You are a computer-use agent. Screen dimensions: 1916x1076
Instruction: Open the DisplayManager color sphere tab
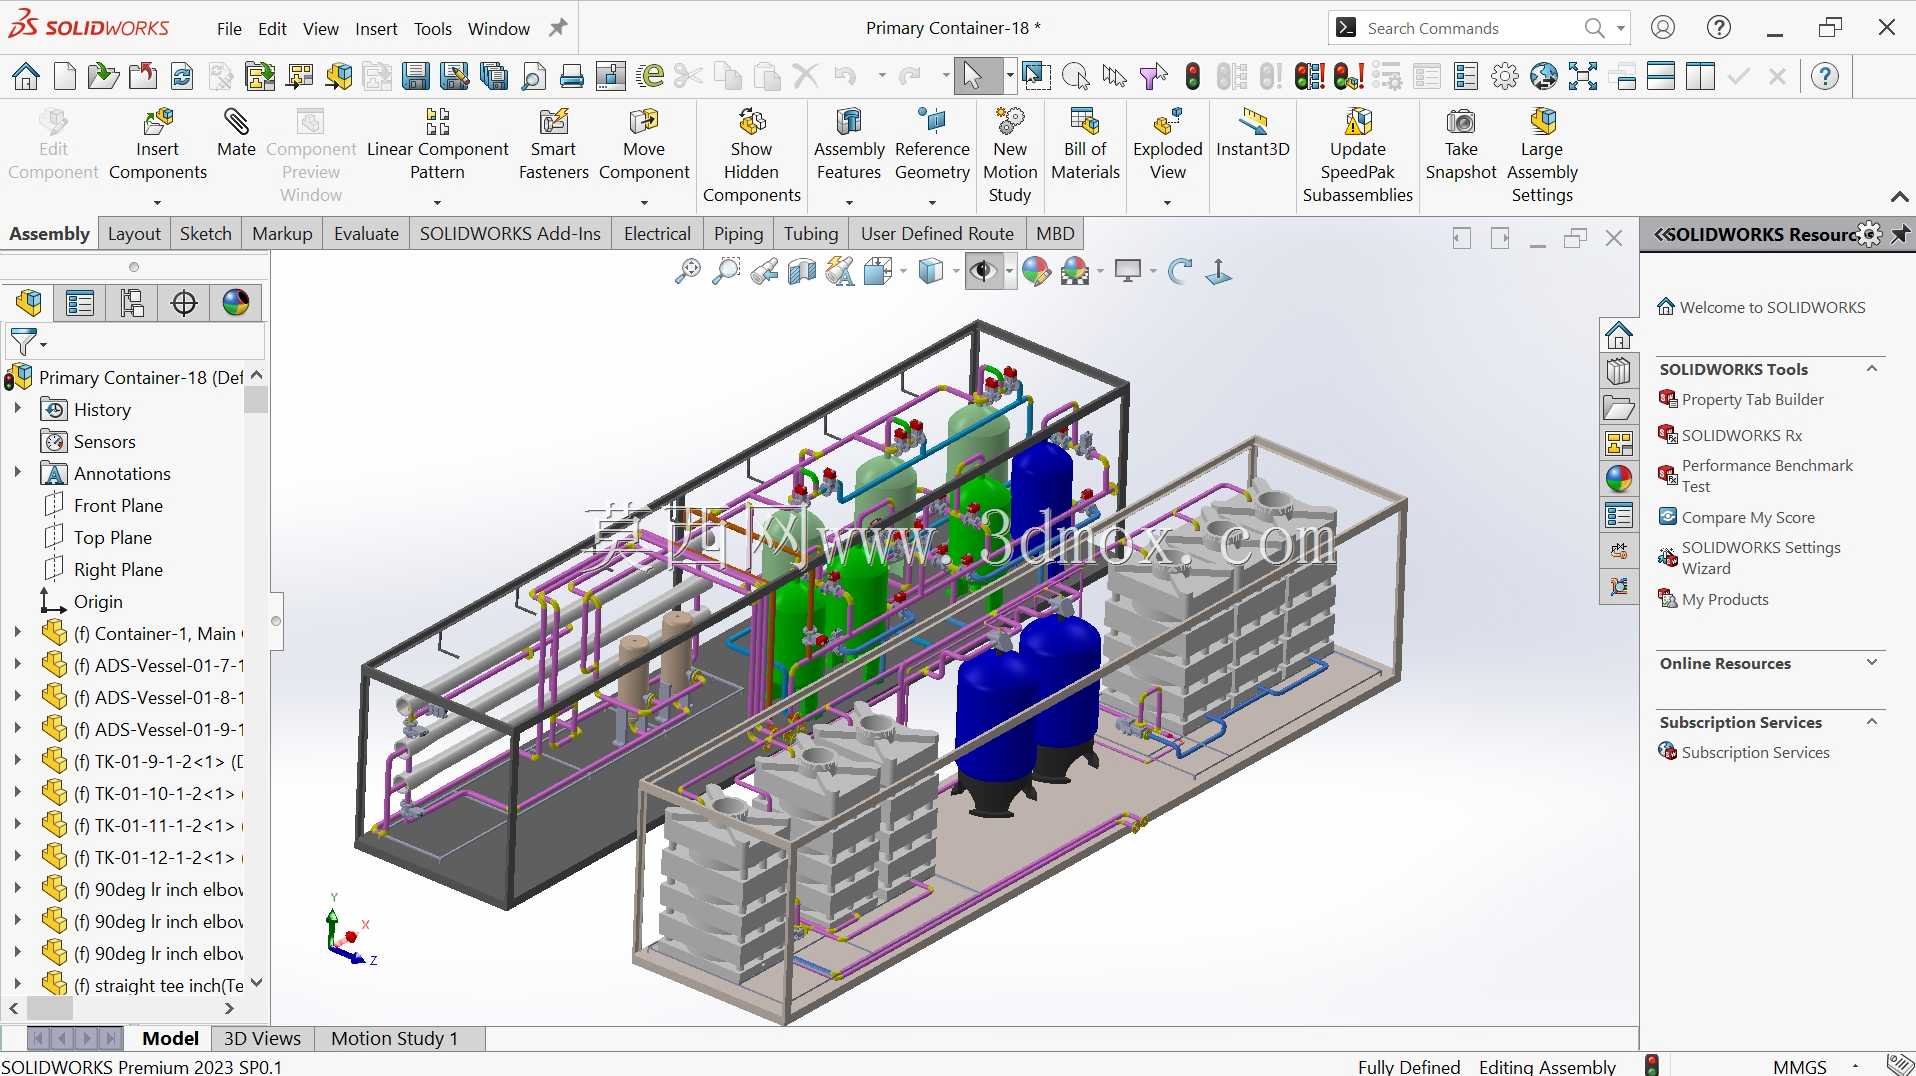tap(236, 303)
